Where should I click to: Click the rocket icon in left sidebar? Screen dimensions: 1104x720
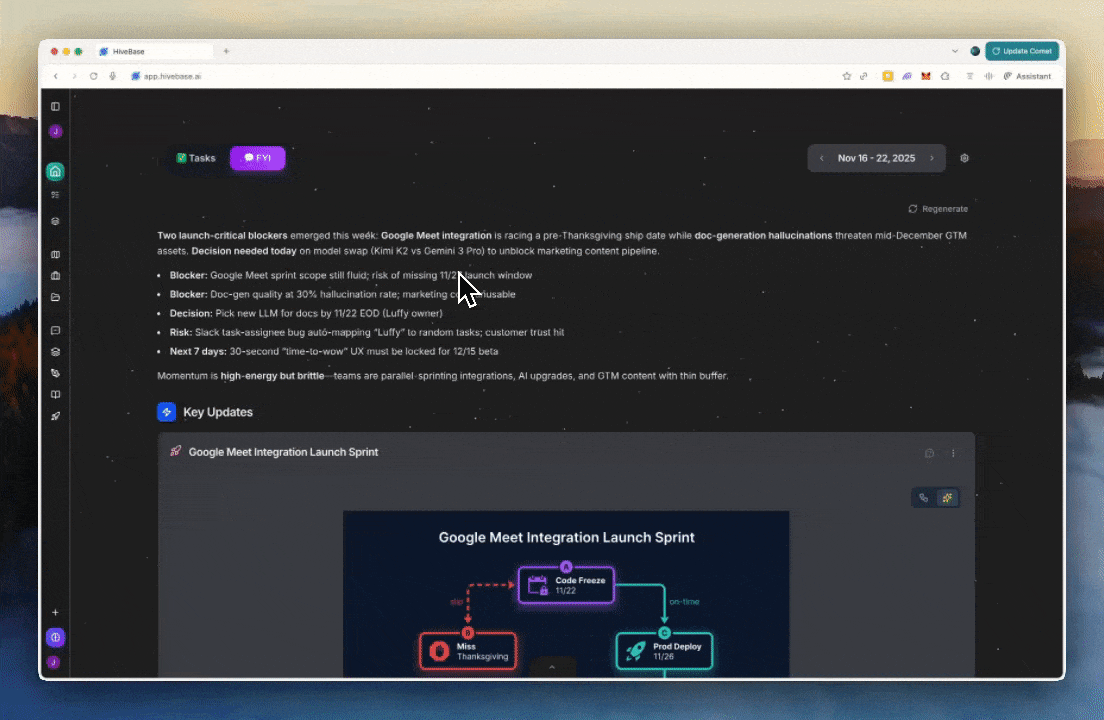coord(55,416)
